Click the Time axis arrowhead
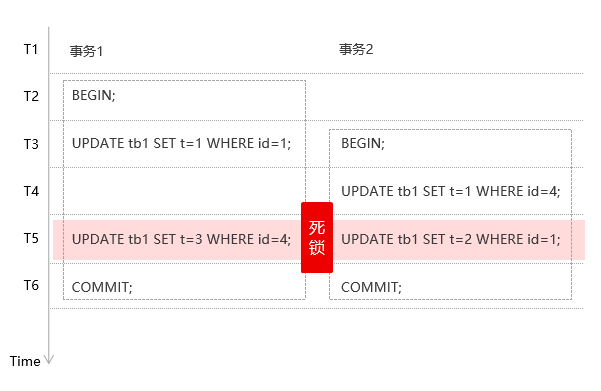This screenshot has height=391, width=601. click(49, 359)
